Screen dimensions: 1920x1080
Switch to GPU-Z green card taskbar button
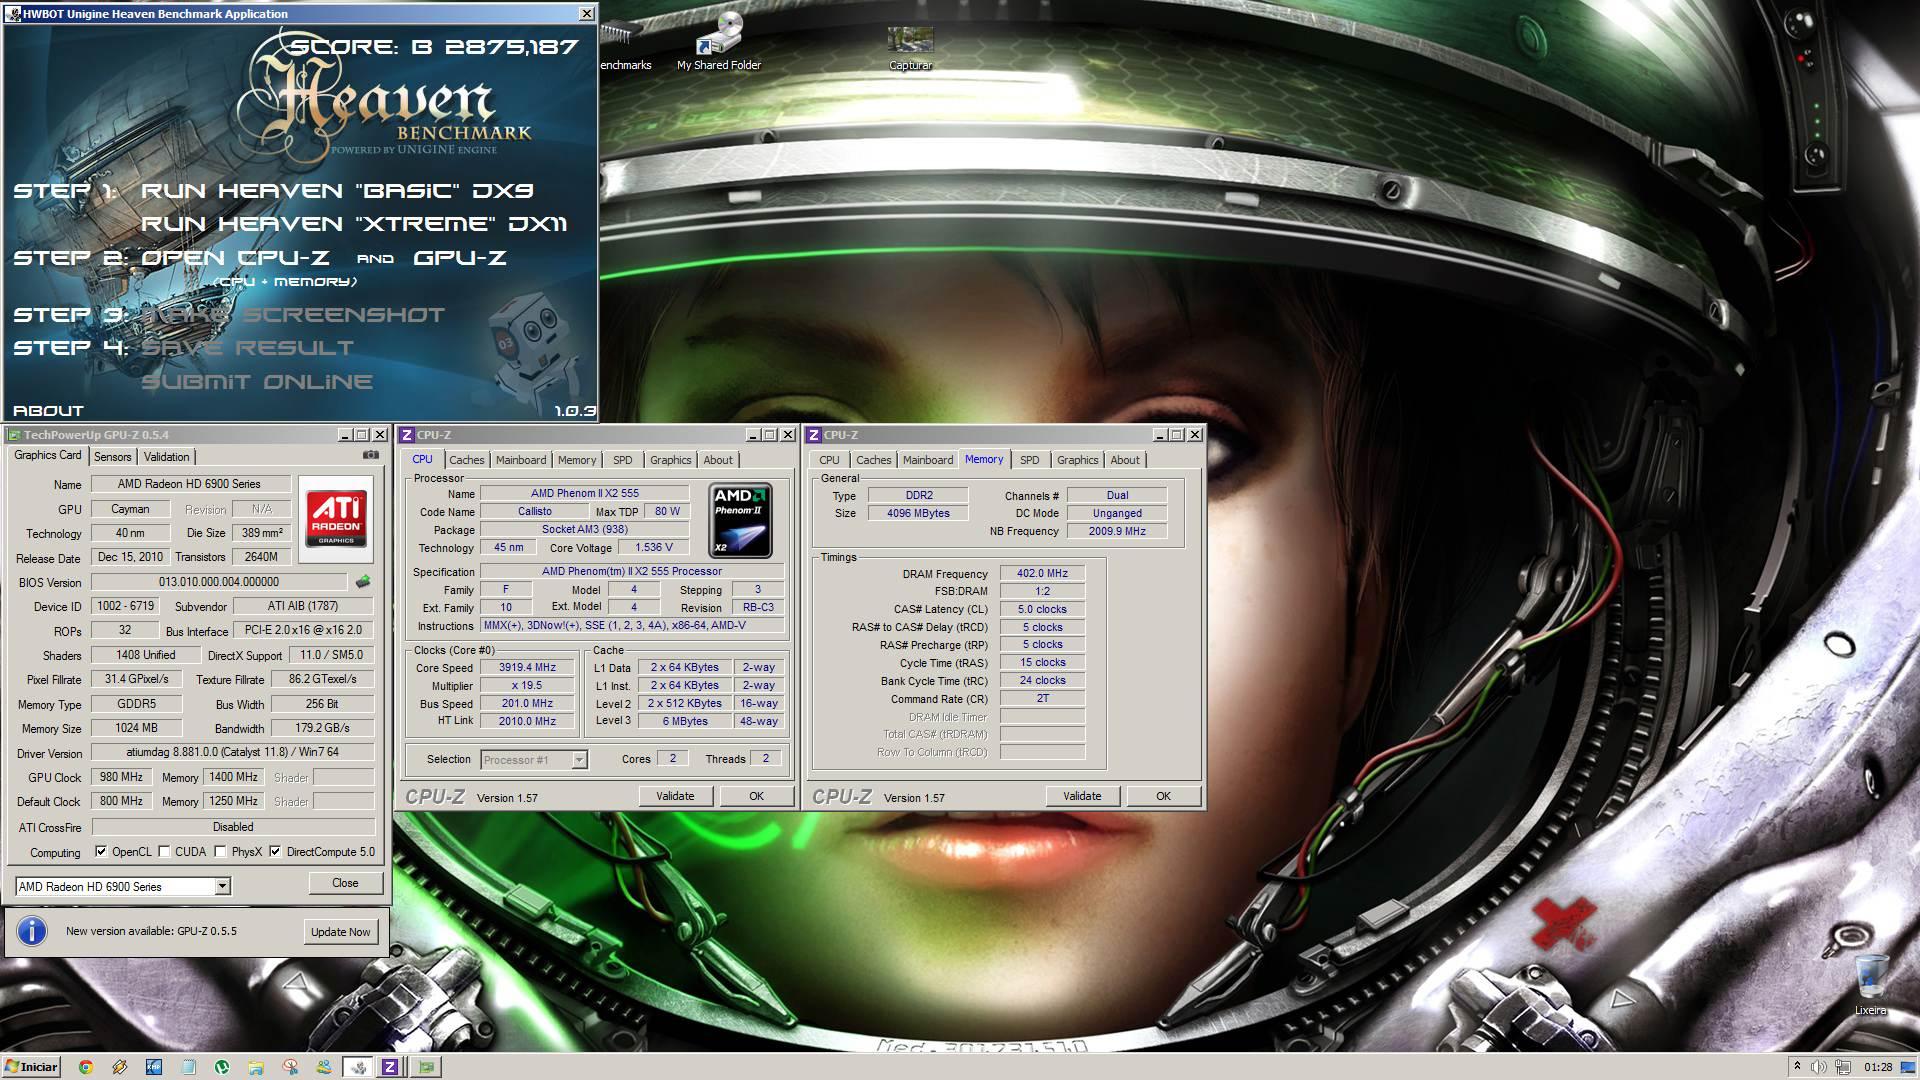[426, 1067]
